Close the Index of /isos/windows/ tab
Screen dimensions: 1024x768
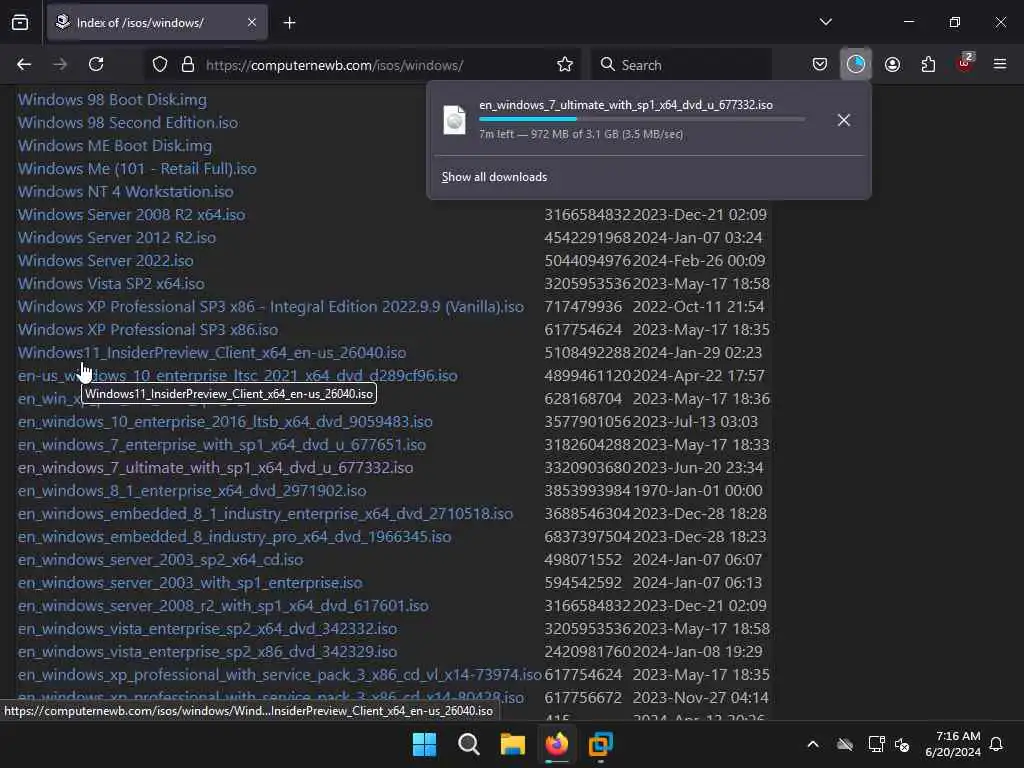[x=251, y=22]
